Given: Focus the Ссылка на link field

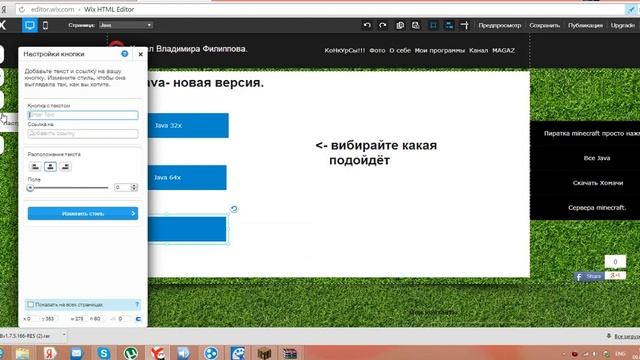Looking at the screenshot, I should point(83,133).
